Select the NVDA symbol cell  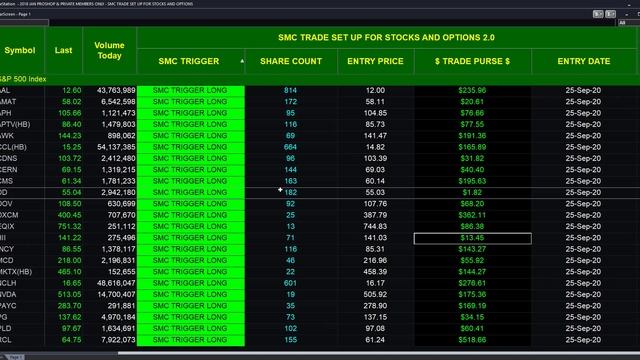tap(8, 294)
